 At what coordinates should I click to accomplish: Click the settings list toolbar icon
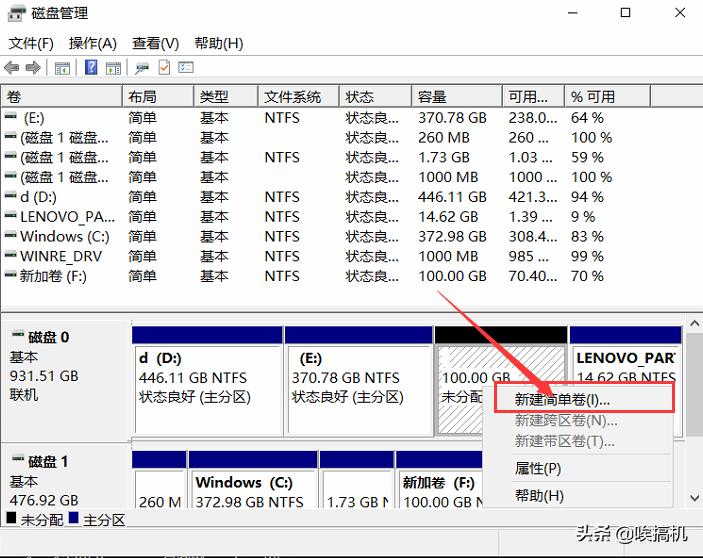pyautogui.click(x=186, y=68)
